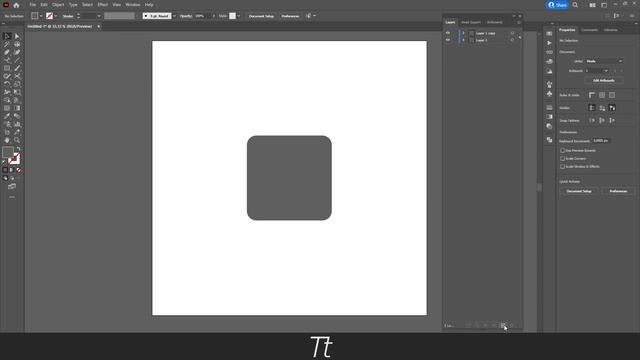Select the Magic Wand tool
This screenshot has height=360, width=640.
[x=7, y=44]
